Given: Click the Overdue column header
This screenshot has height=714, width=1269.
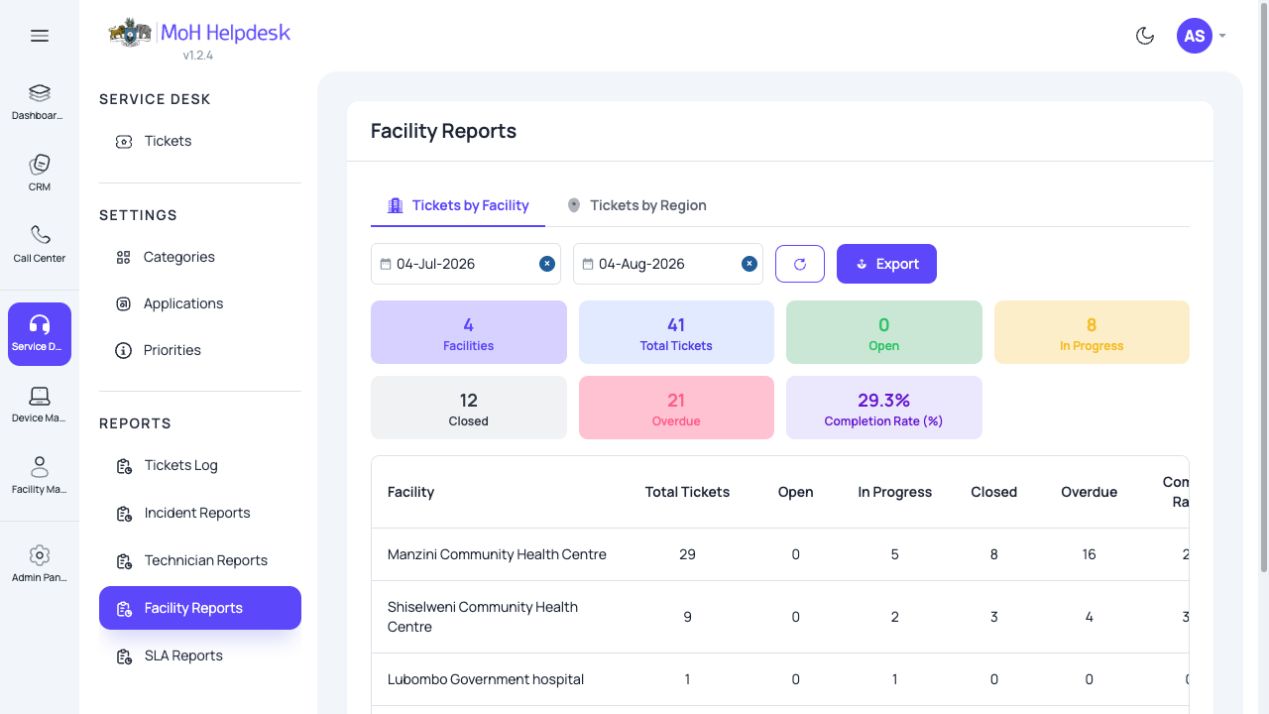Looking at the screenshot, I should [x=1089, y=492].
